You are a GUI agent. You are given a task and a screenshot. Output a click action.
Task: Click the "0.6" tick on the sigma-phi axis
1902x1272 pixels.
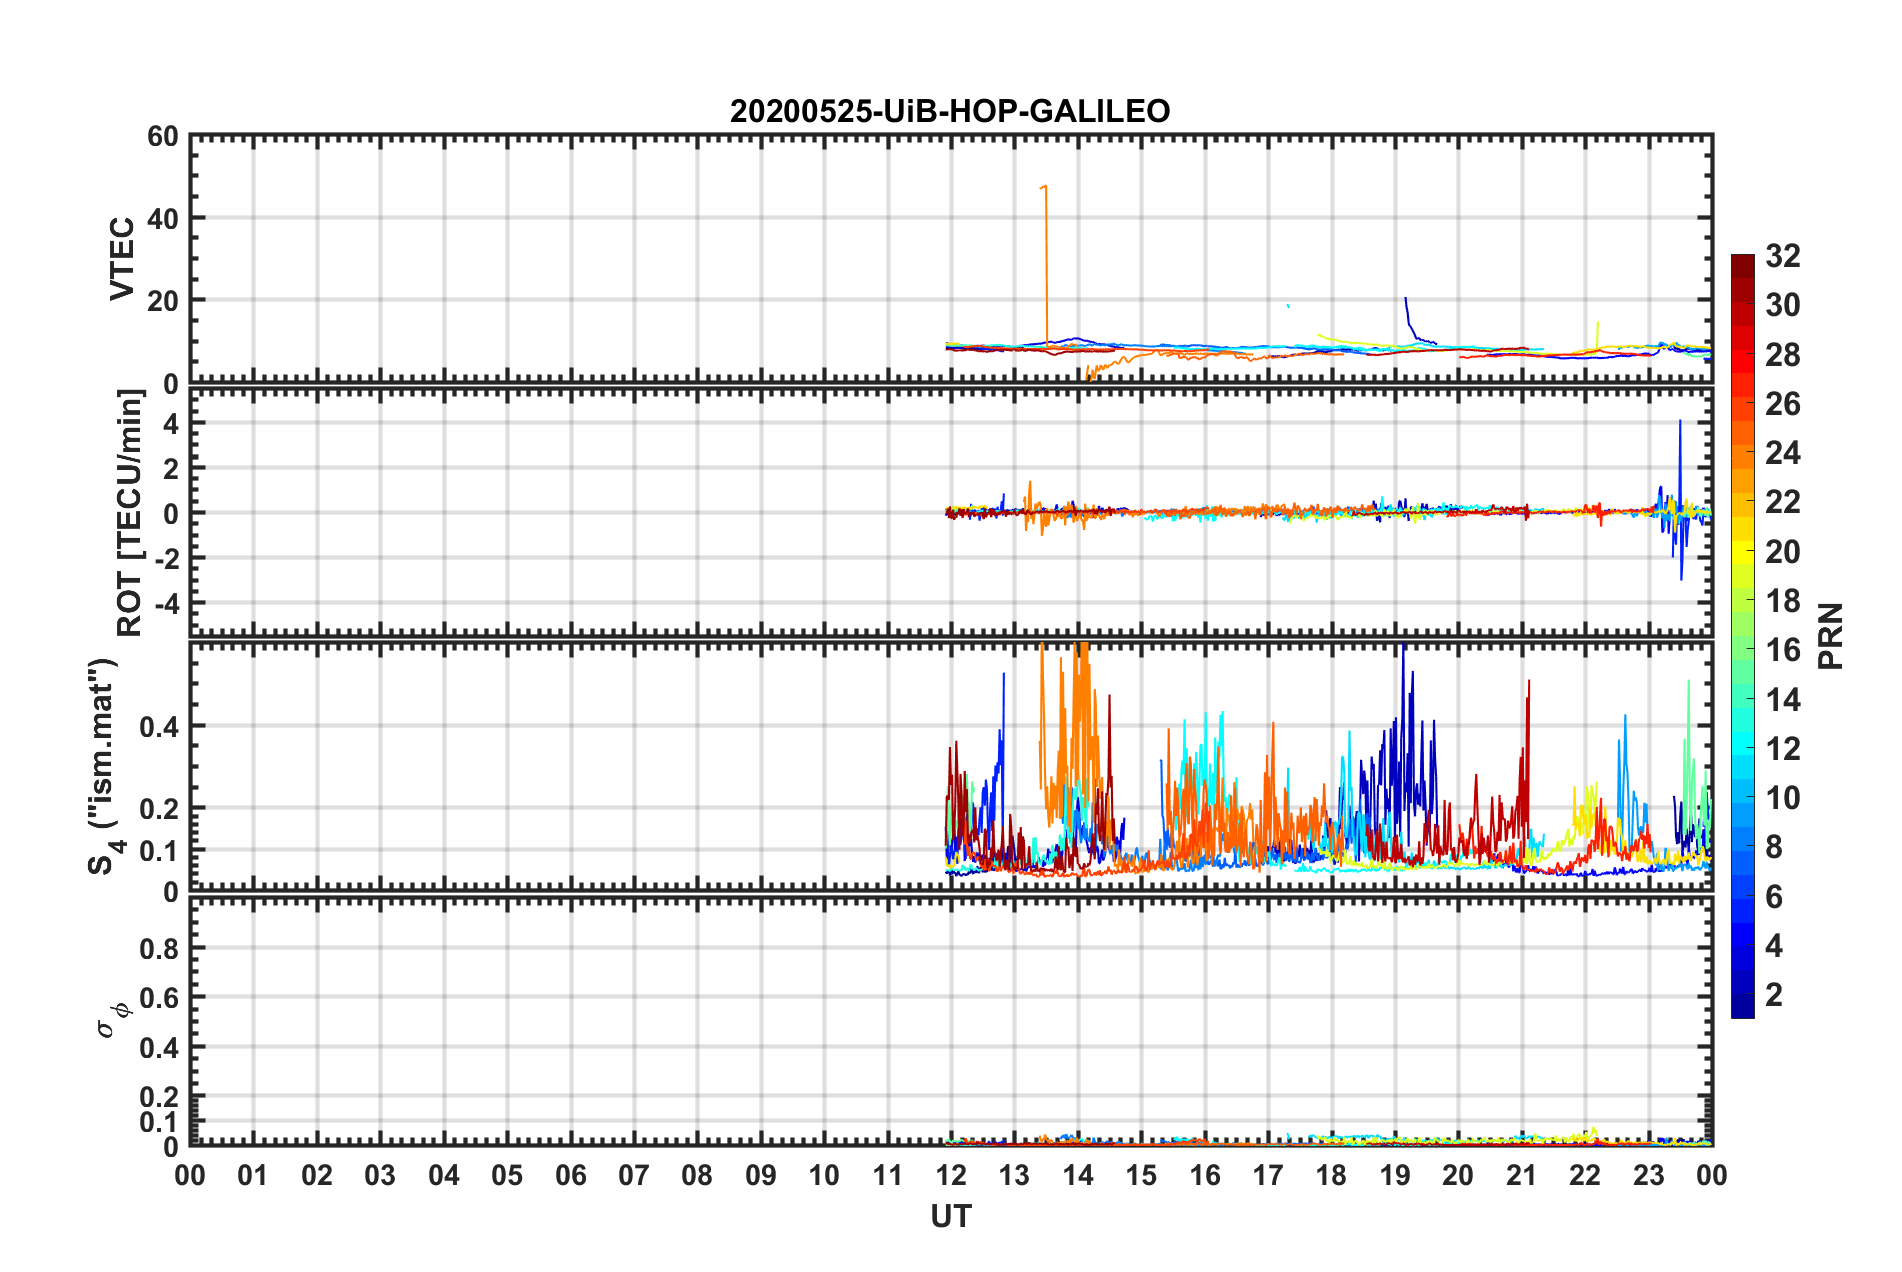click(160, 998)
